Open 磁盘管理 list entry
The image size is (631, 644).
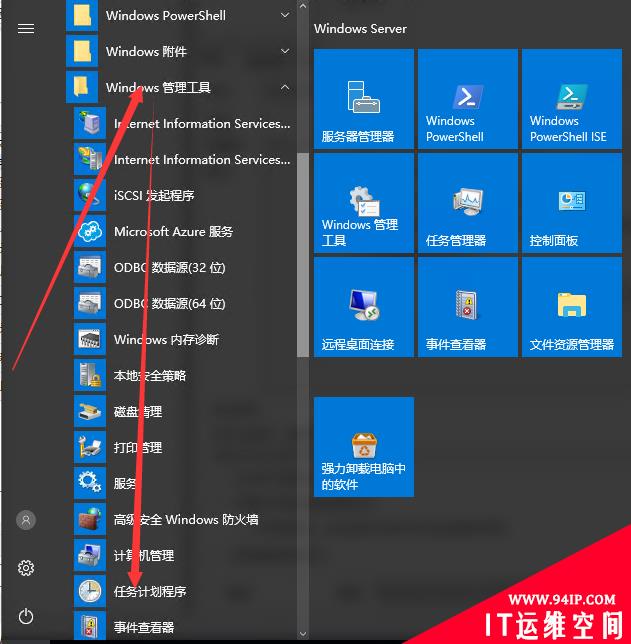pos(185,412)
